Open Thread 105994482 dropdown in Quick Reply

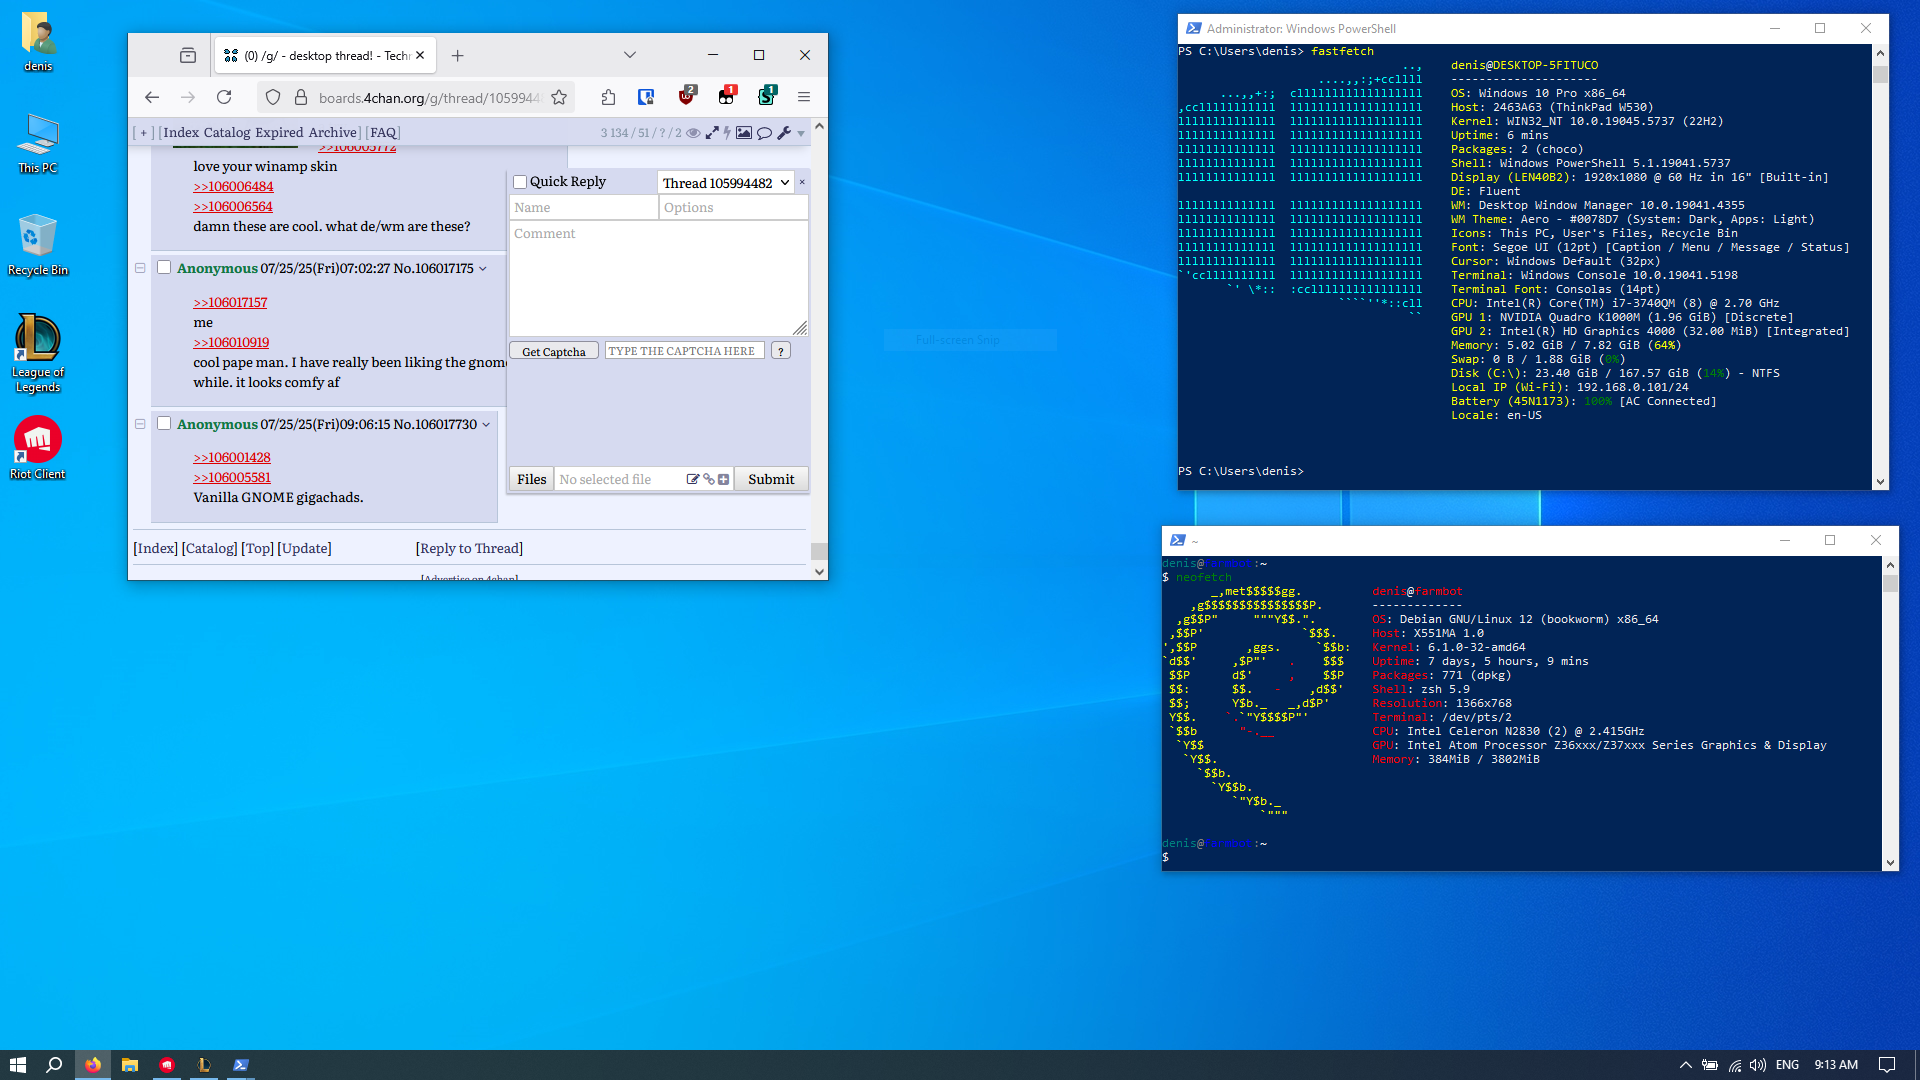(726, 182)
